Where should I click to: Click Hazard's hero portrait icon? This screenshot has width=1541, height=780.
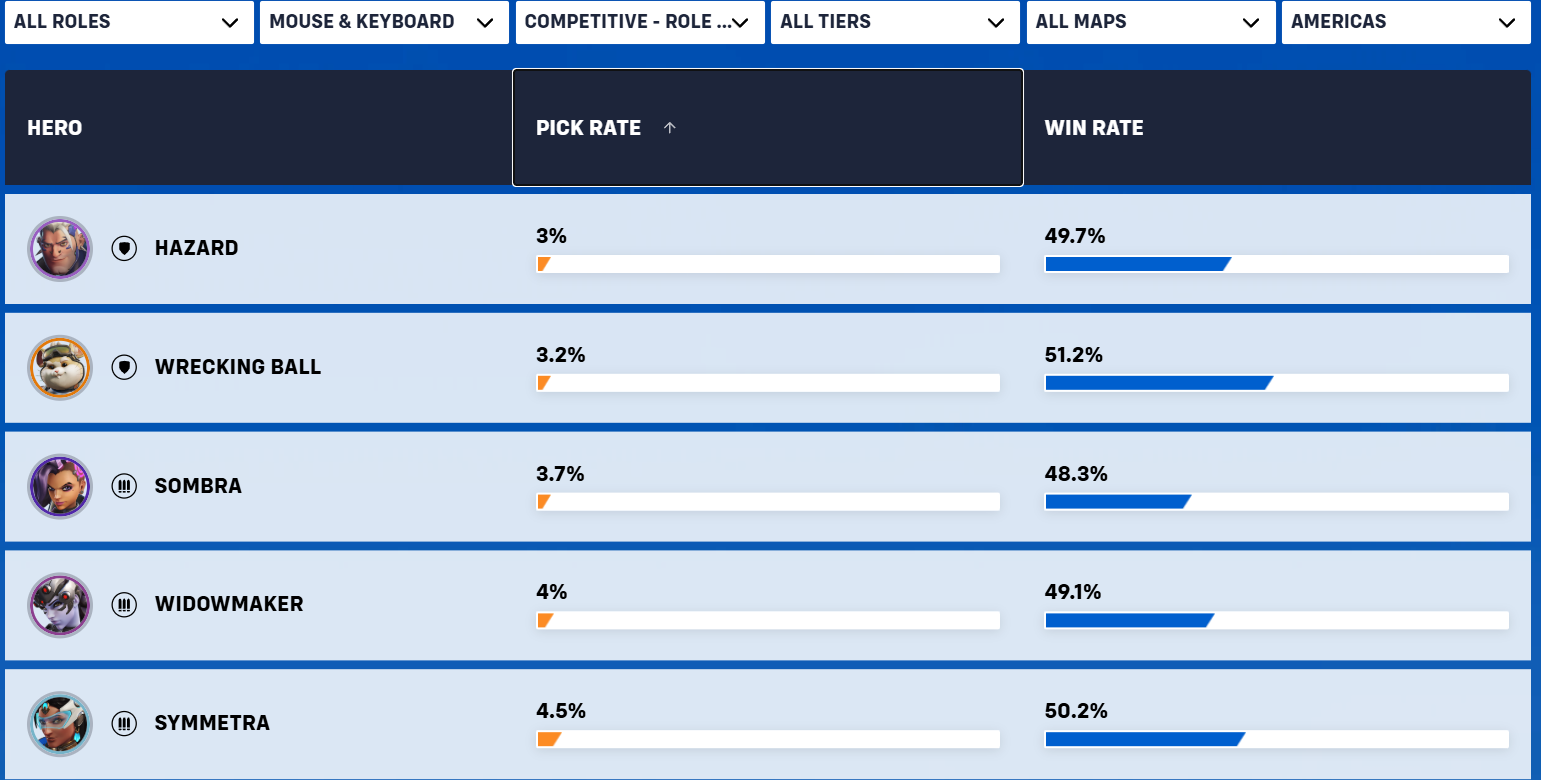point(60,249)
